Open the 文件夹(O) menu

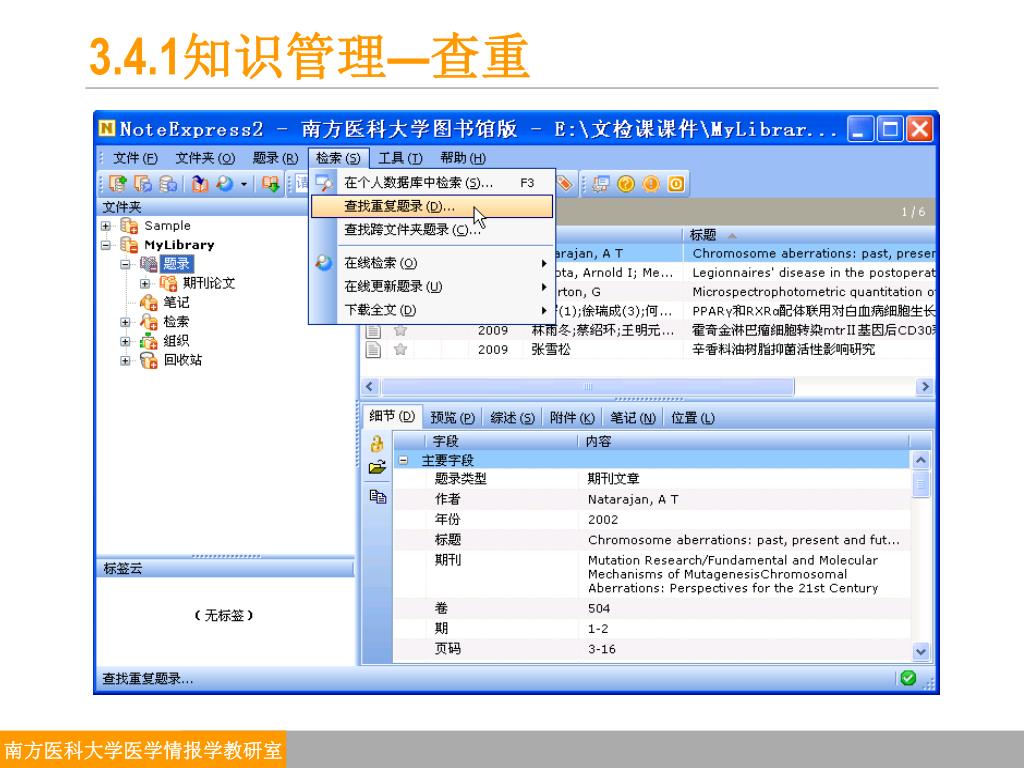point(205,158)
